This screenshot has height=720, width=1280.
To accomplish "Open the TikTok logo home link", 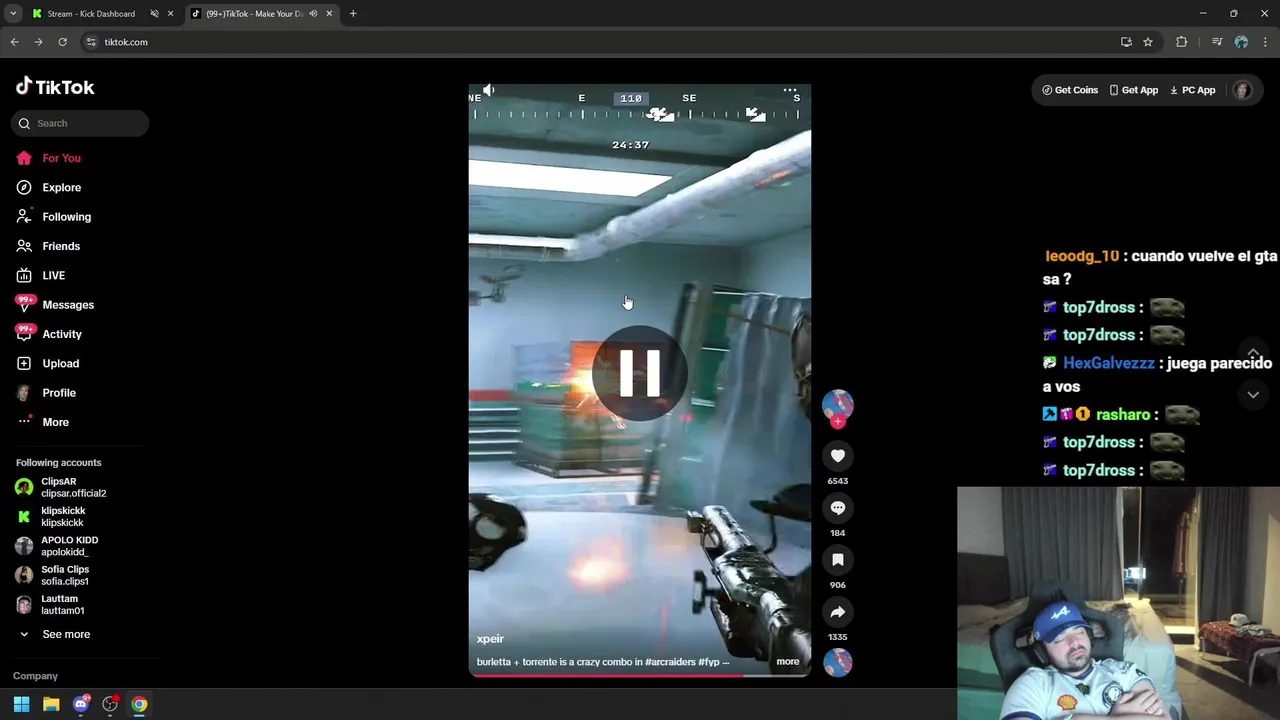I will coord(55,87).
